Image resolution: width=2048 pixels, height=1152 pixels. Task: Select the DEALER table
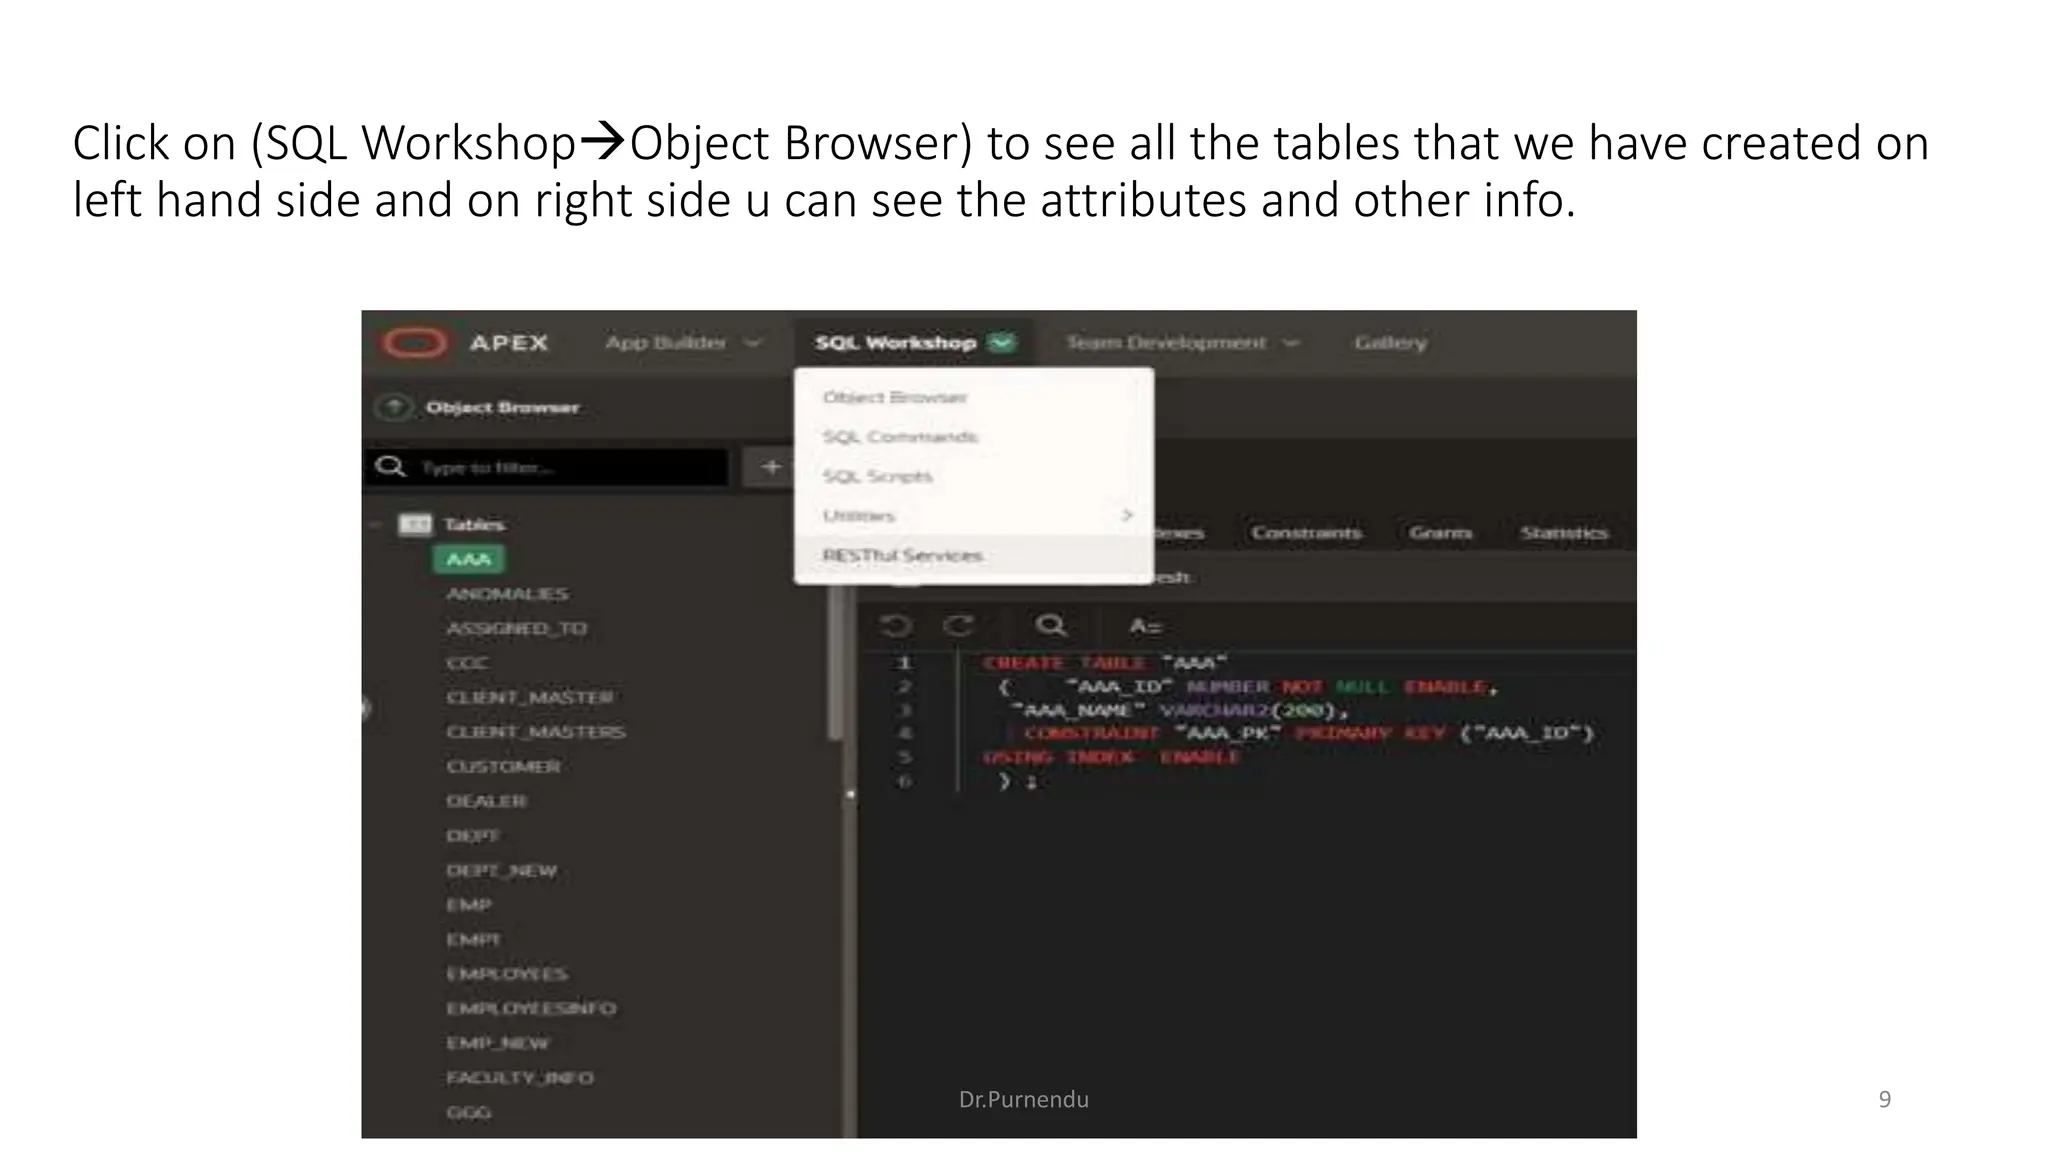(486, 801)
